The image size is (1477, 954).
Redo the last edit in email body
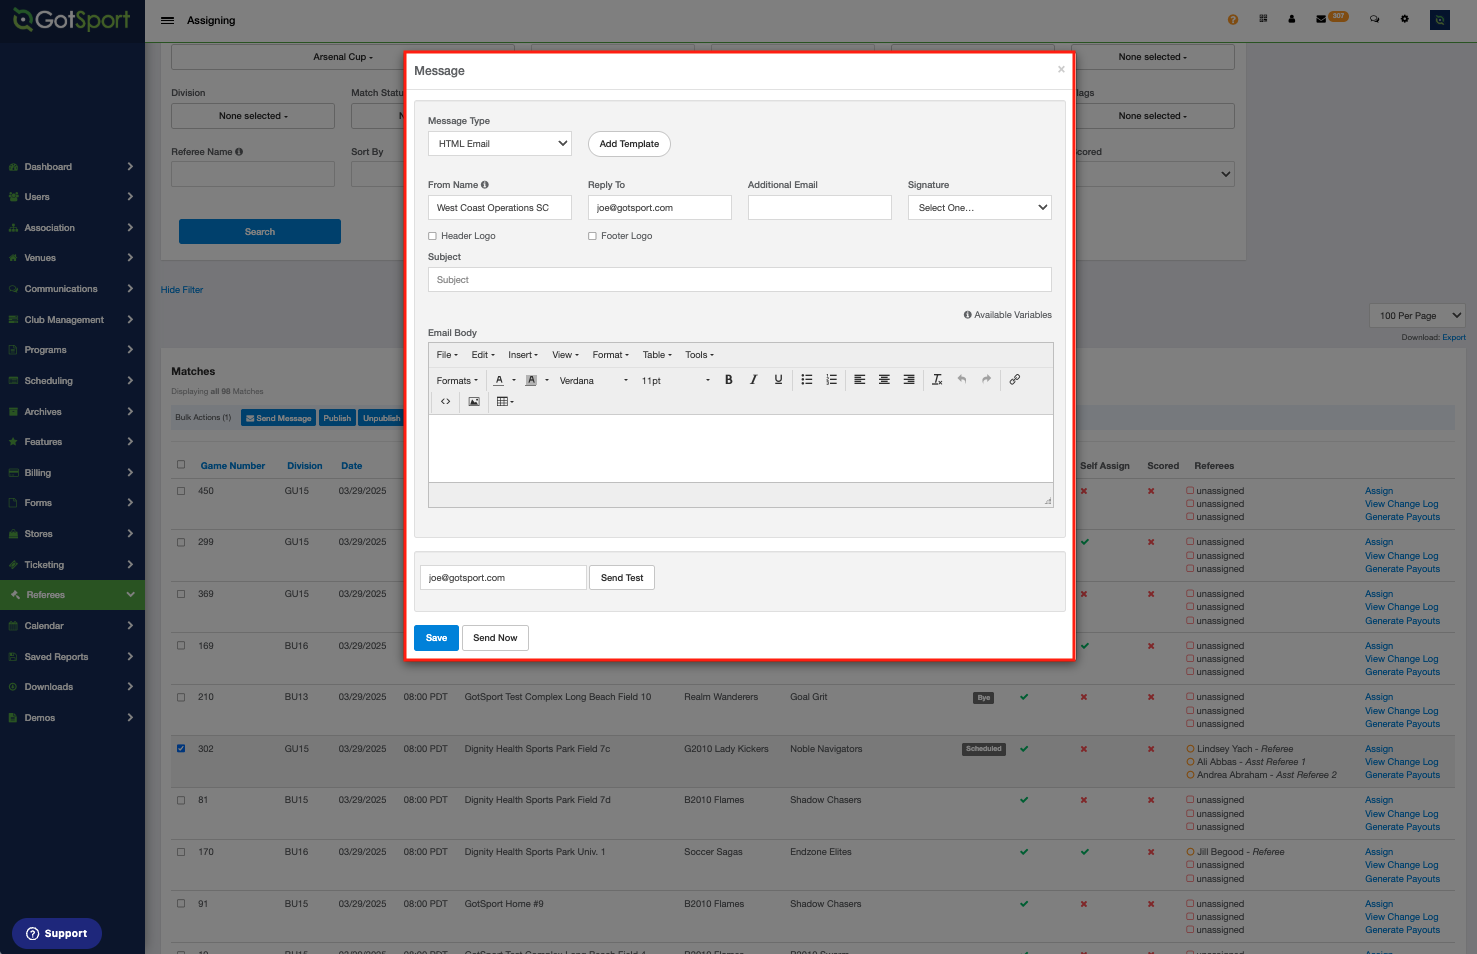(x=986, y=380)
